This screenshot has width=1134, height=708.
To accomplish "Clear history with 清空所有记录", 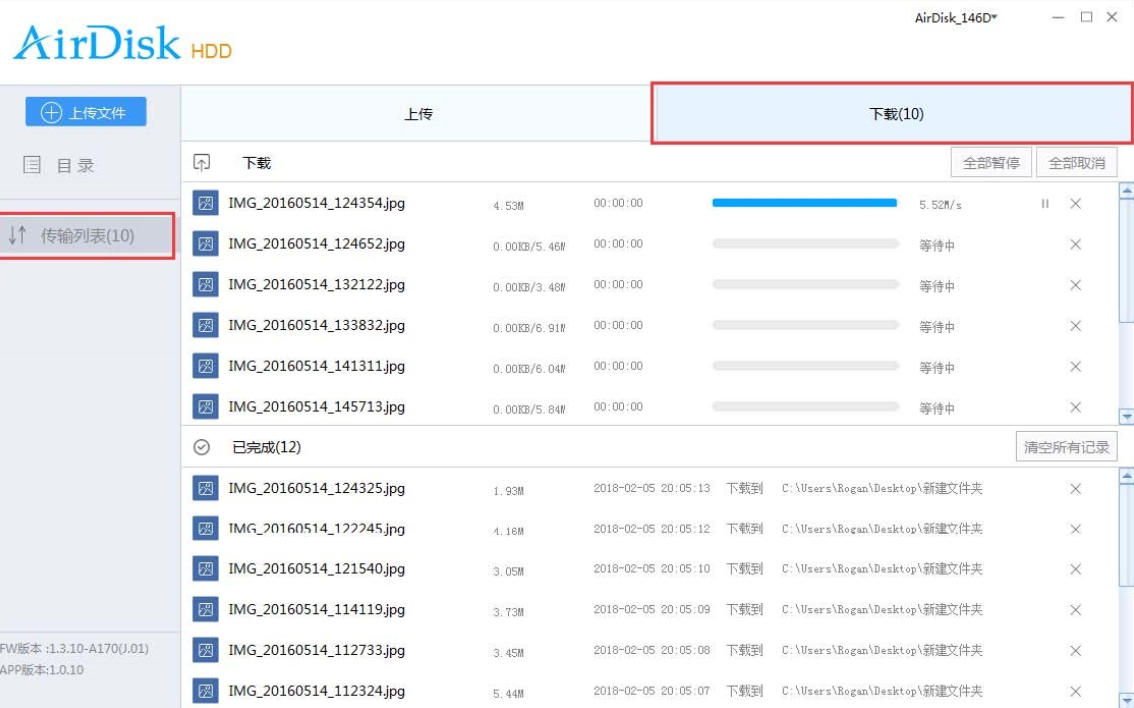I will pos(1066,447).
